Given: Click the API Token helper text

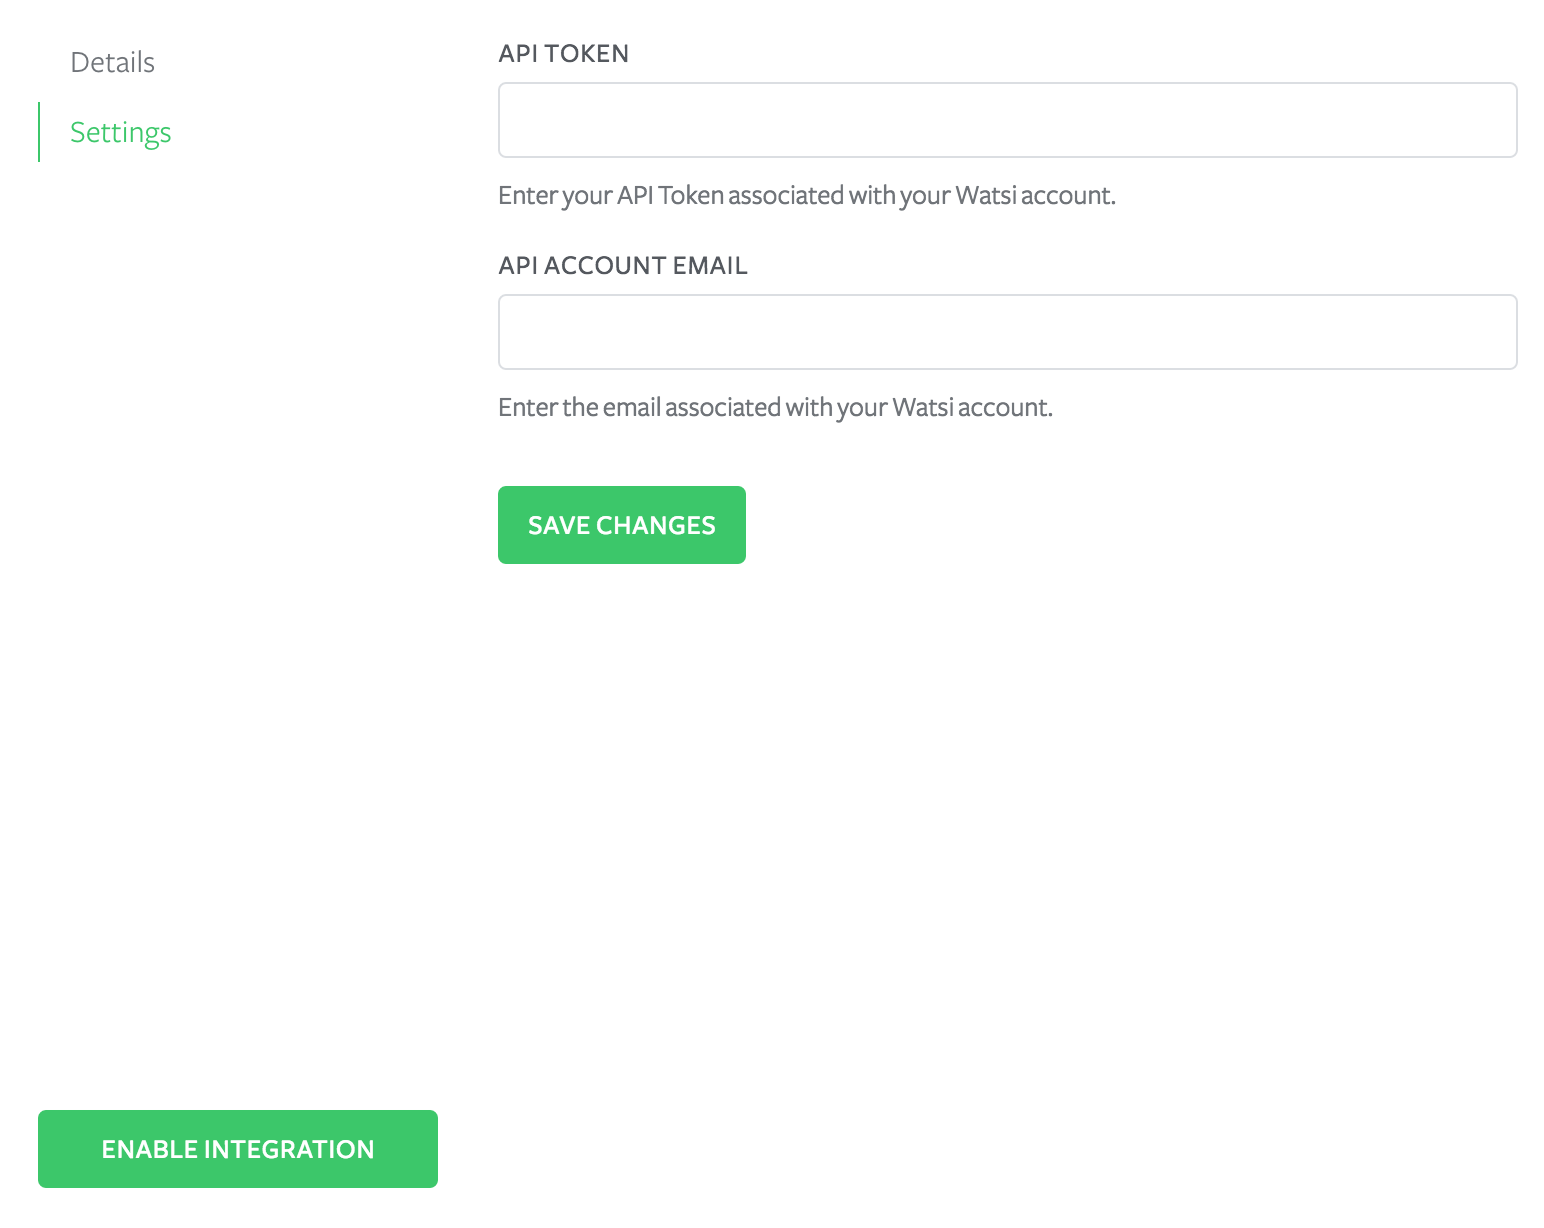Looking at the screenshot, I should pyautogui.click(x=806, y=195).
